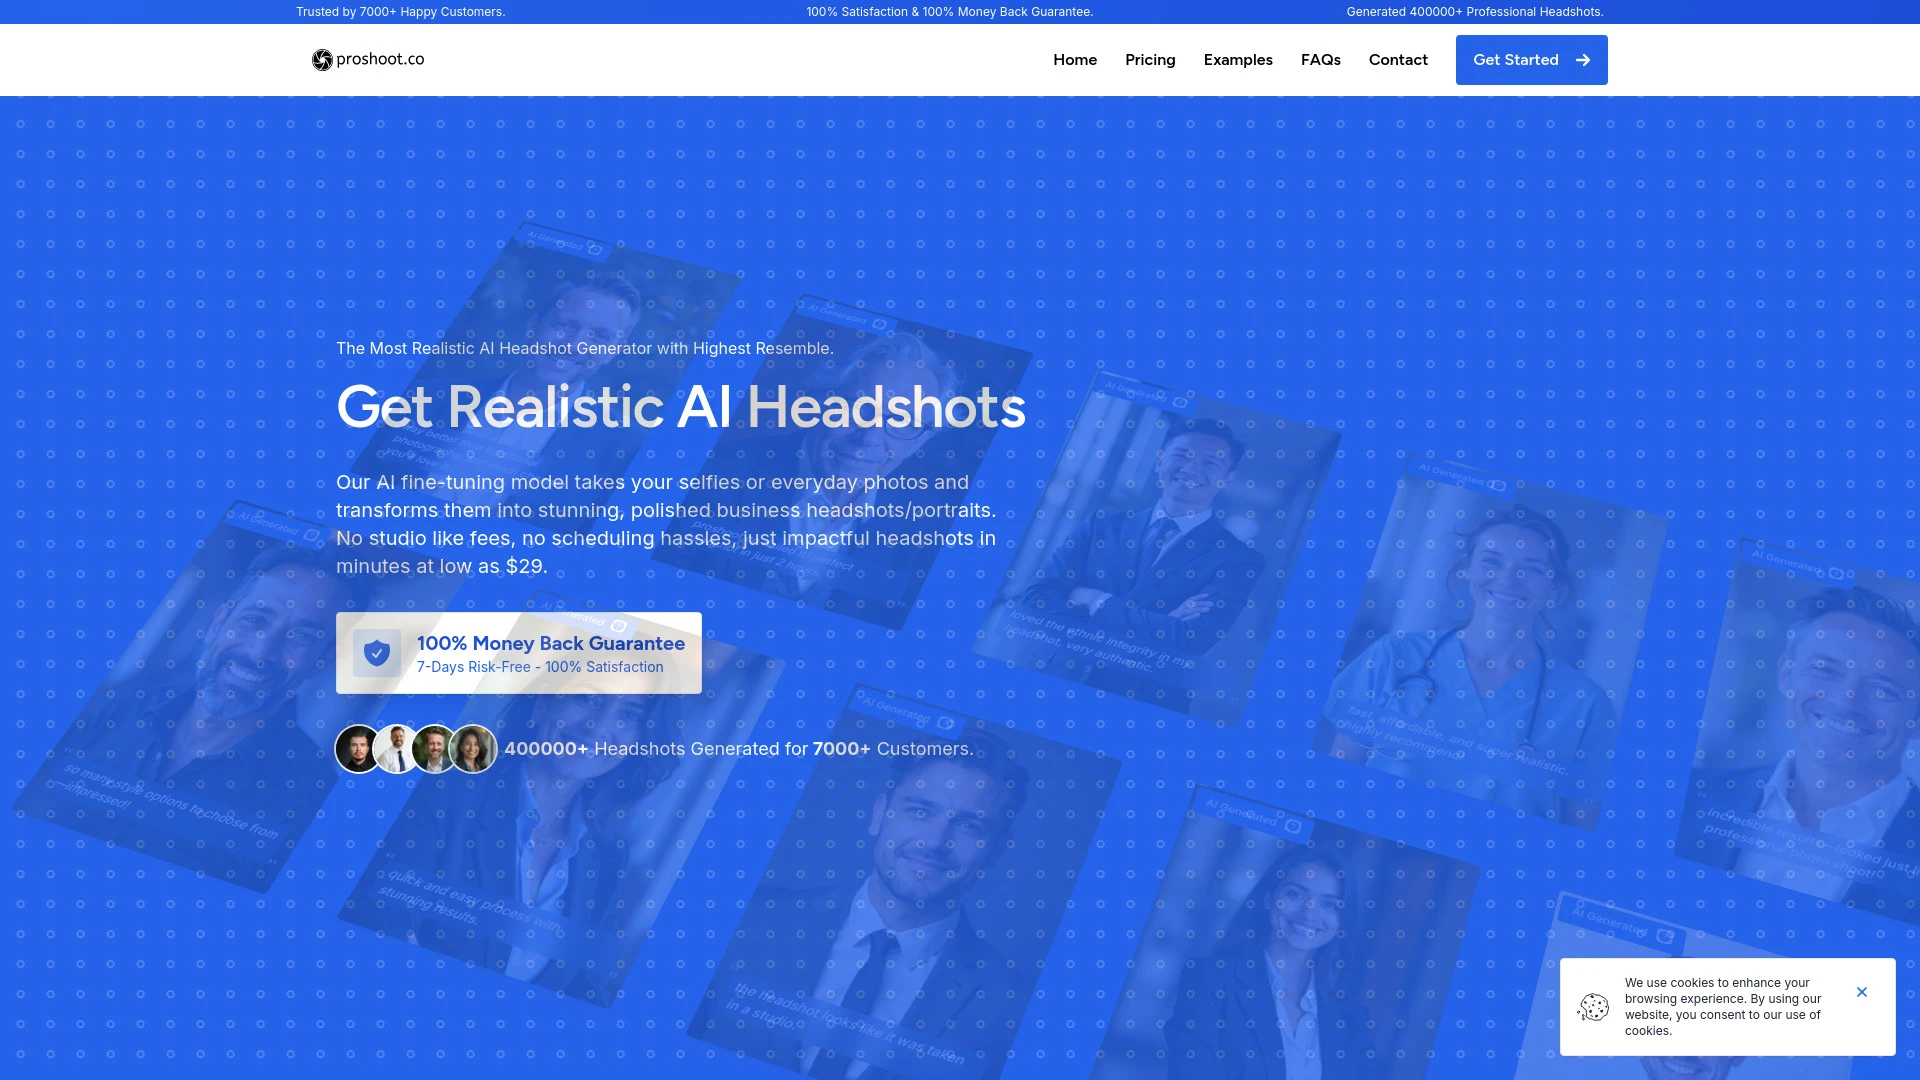Click the shield icon in the guarantee badge

click(377, 653)
